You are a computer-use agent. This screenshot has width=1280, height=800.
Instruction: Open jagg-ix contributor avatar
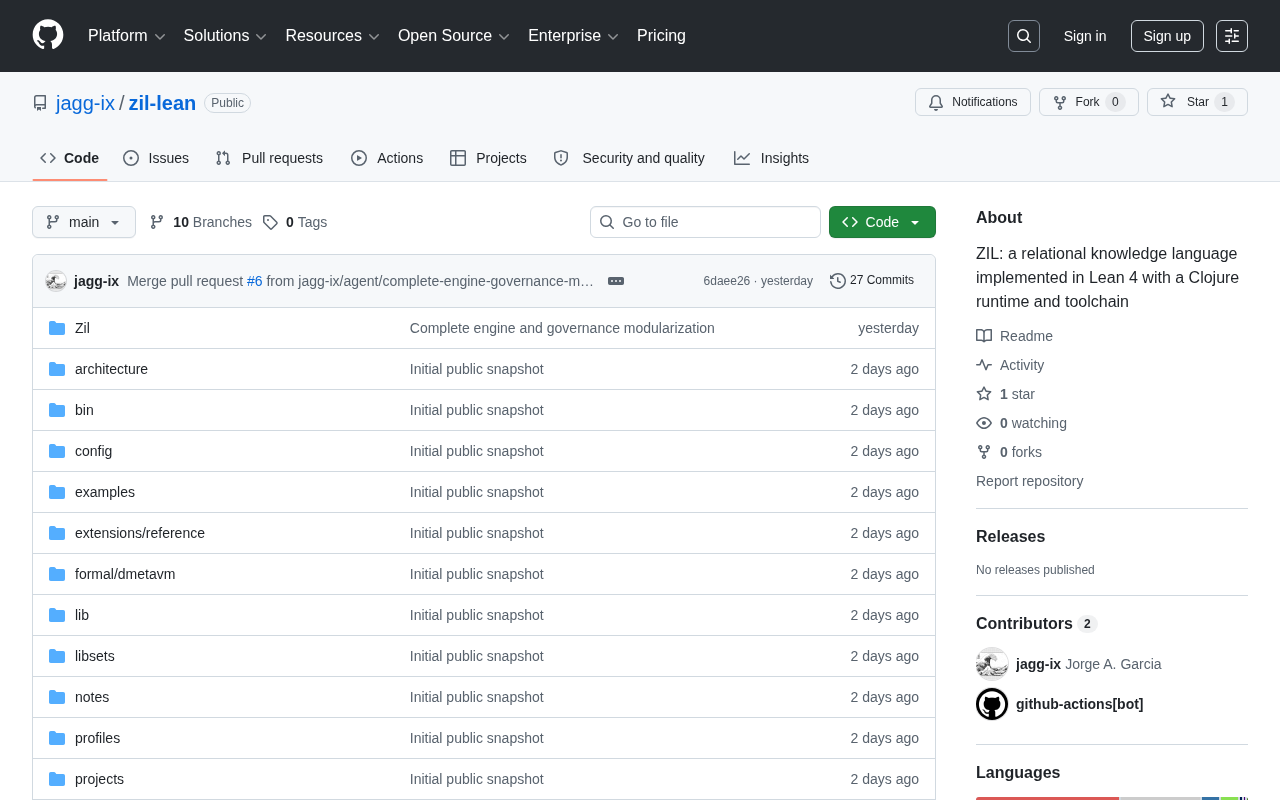pyautogui.click(x=992, y=664)
